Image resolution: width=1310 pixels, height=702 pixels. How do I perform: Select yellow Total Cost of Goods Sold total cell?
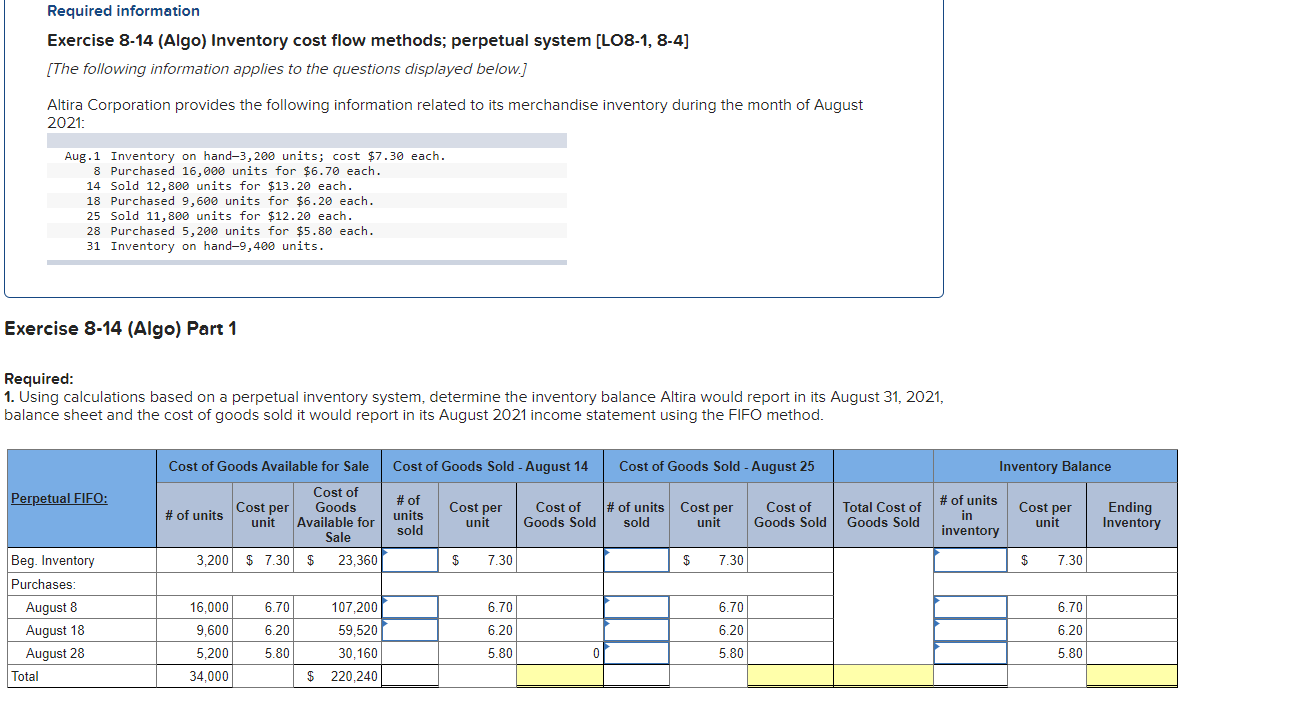(x=883, y=676)
